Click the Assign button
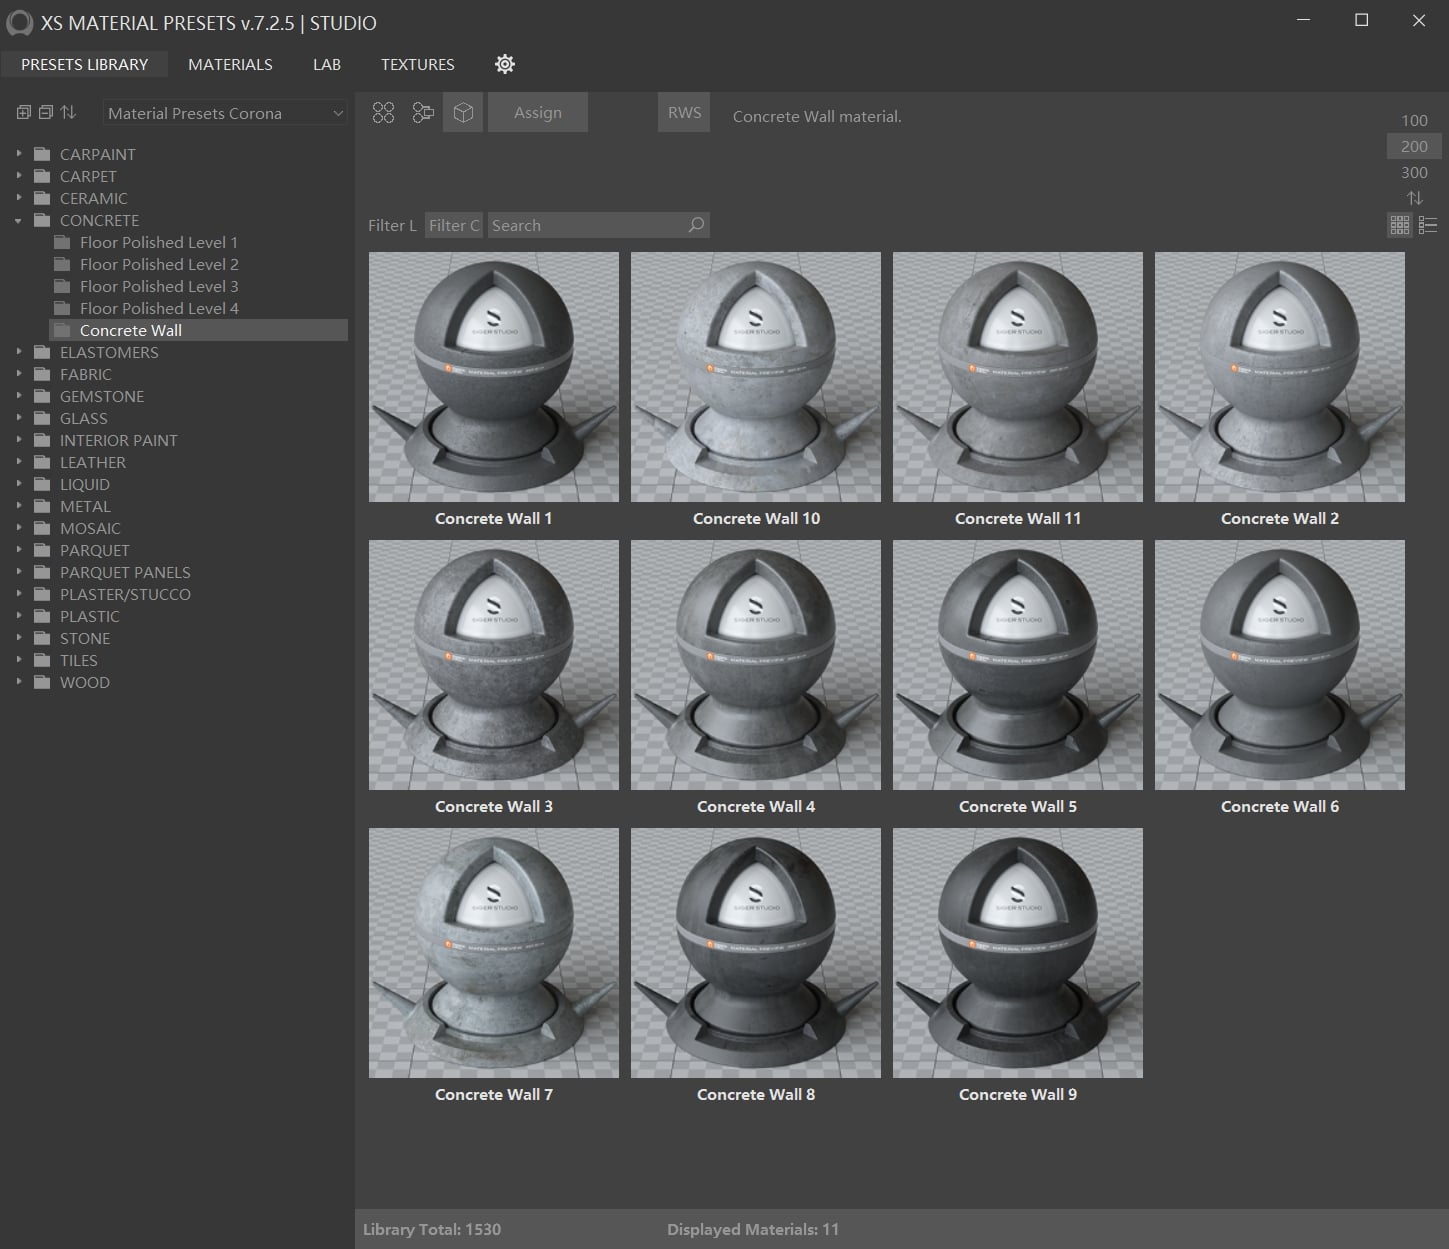The height and width of the screenshot is (1249, 1449). [538, 113]
